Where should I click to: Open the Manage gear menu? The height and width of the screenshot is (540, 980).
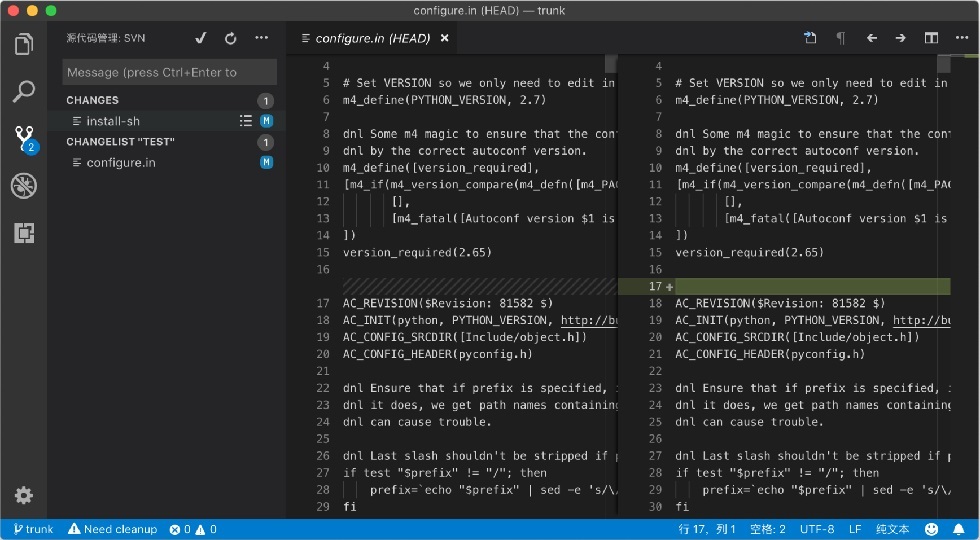pyautogui.click(x=24, y=496)
